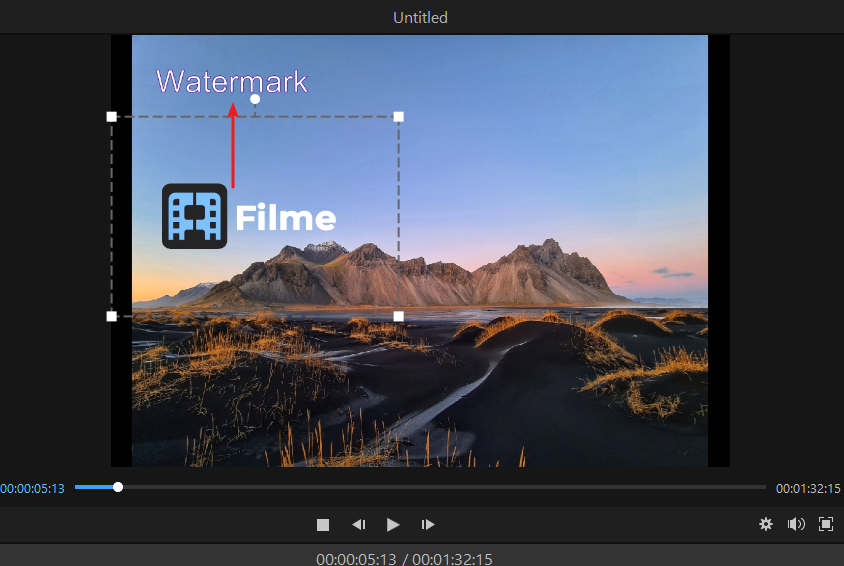
Task: Click the blue current time 00:00:05:13
Action: tap(32, 489)
